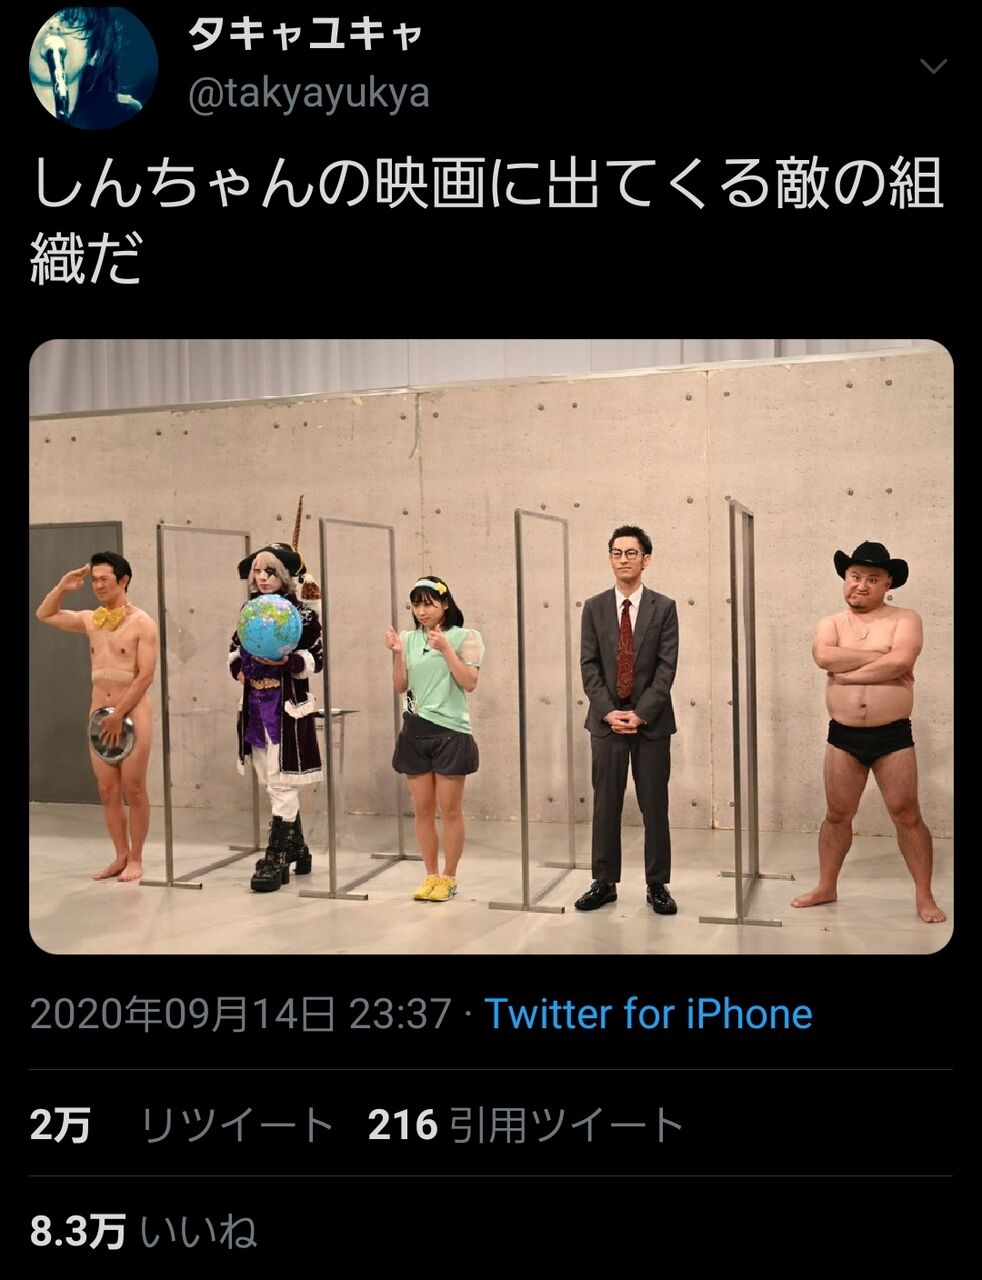Open the タキャユキャ profile avatar
This screenshot has height=1280, width=982.
[95, 66]
